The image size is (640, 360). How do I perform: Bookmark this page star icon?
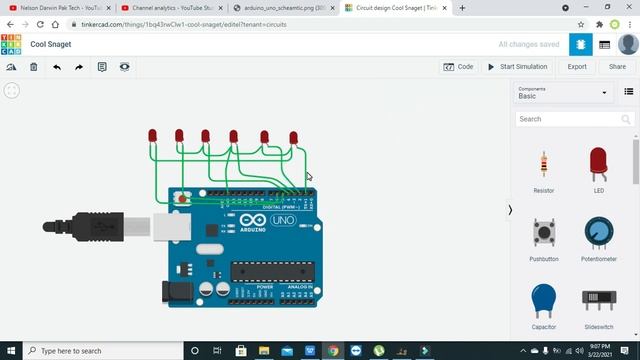coord(580,24)
